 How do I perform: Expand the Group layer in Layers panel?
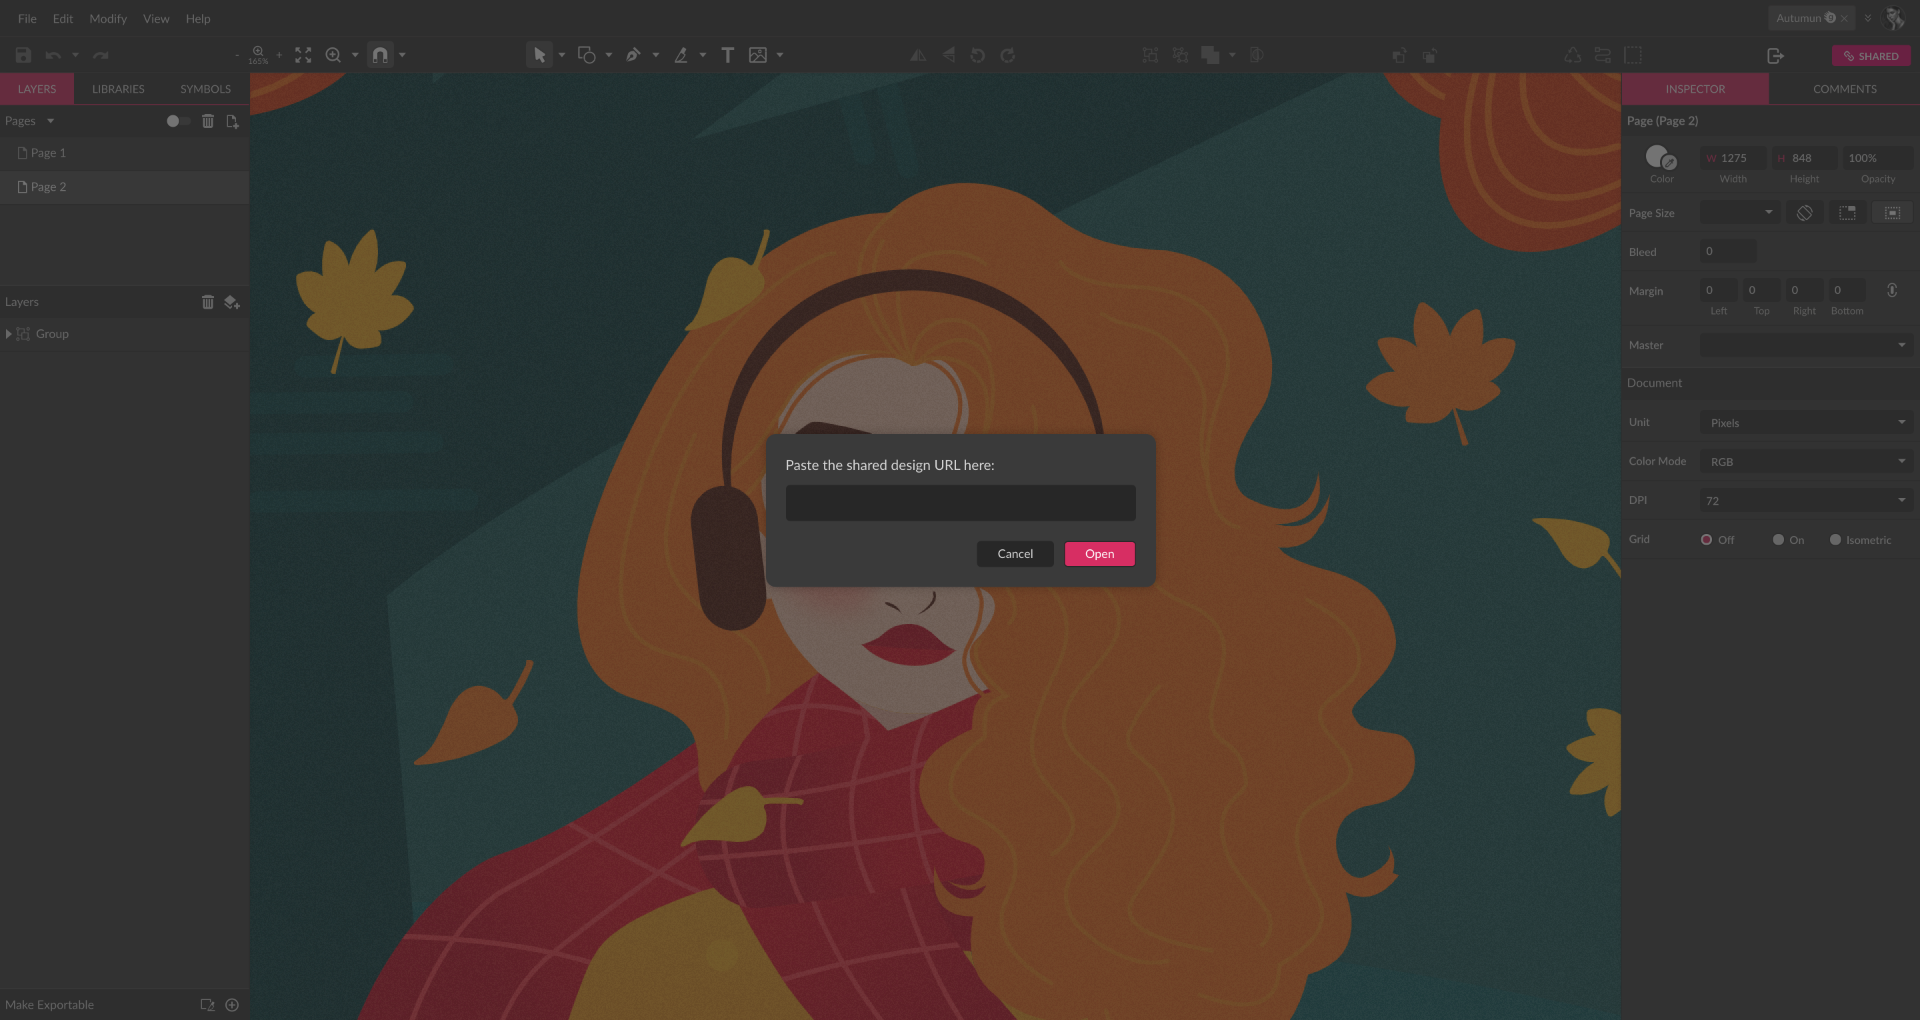point(8,333)
